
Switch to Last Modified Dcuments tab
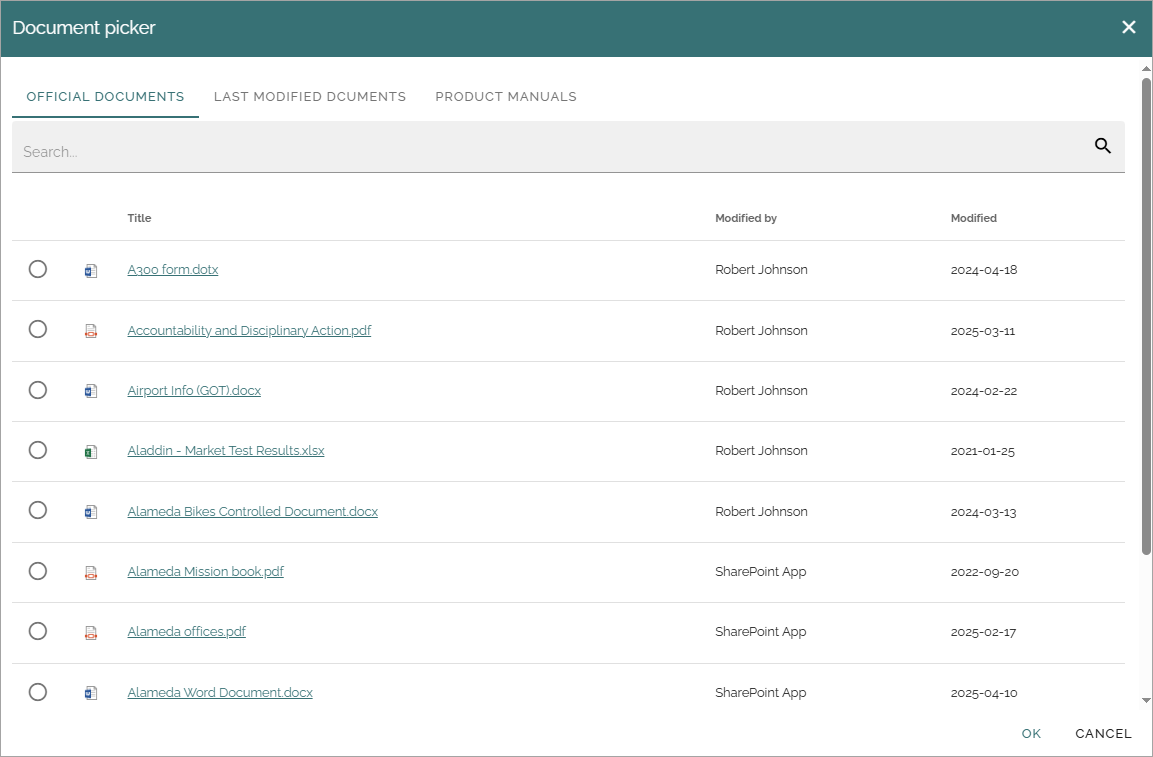coord(310,96)
